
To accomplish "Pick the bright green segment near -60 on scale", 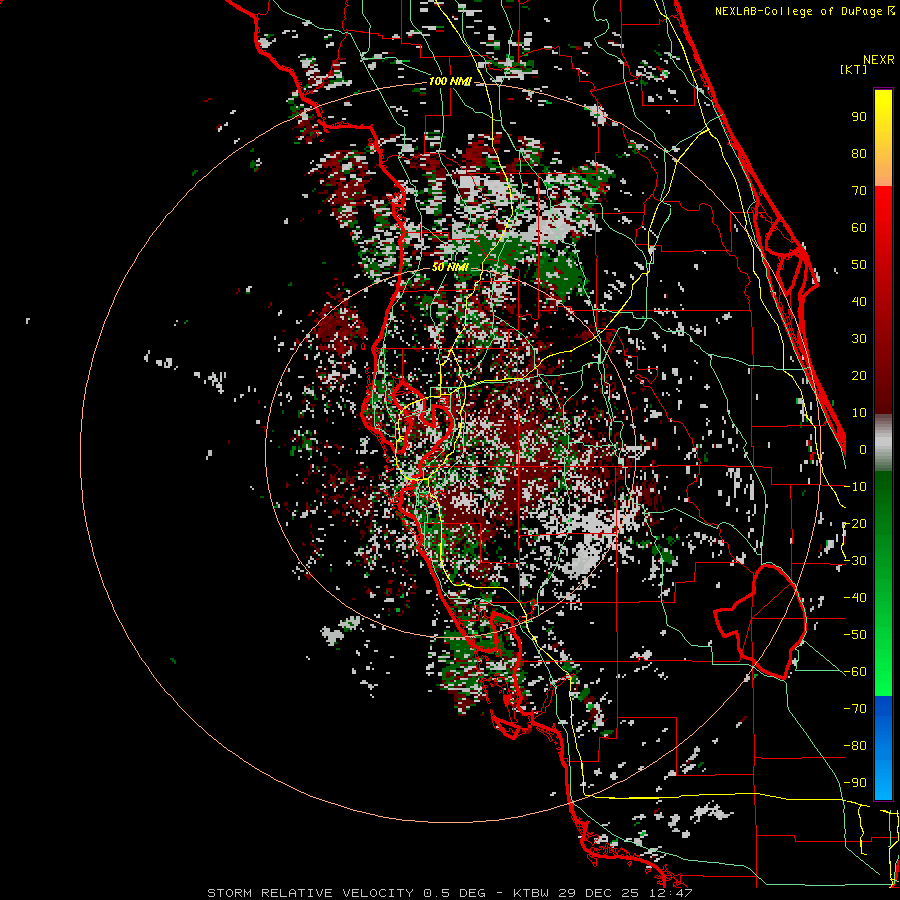I will click(x=883, y=673).
